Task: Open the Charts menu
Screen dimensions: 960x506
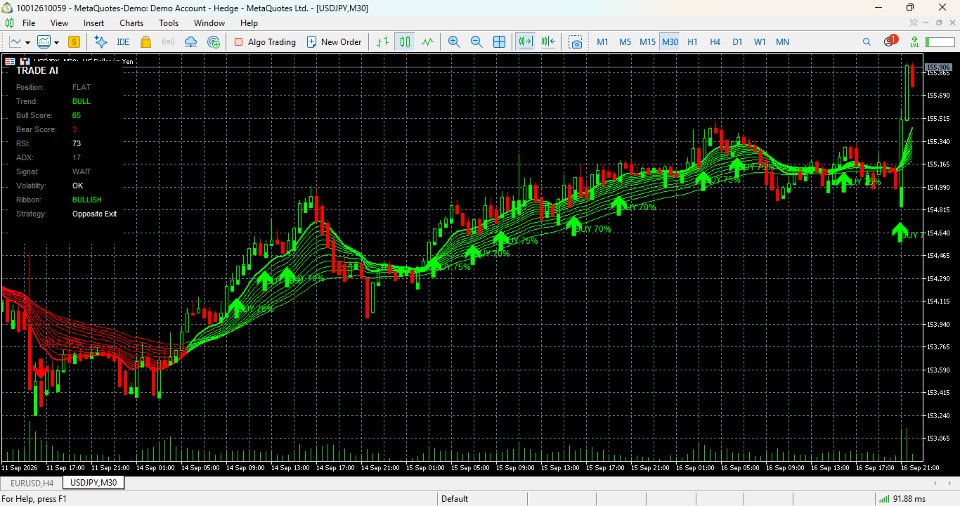Action: tap(131, 23)
